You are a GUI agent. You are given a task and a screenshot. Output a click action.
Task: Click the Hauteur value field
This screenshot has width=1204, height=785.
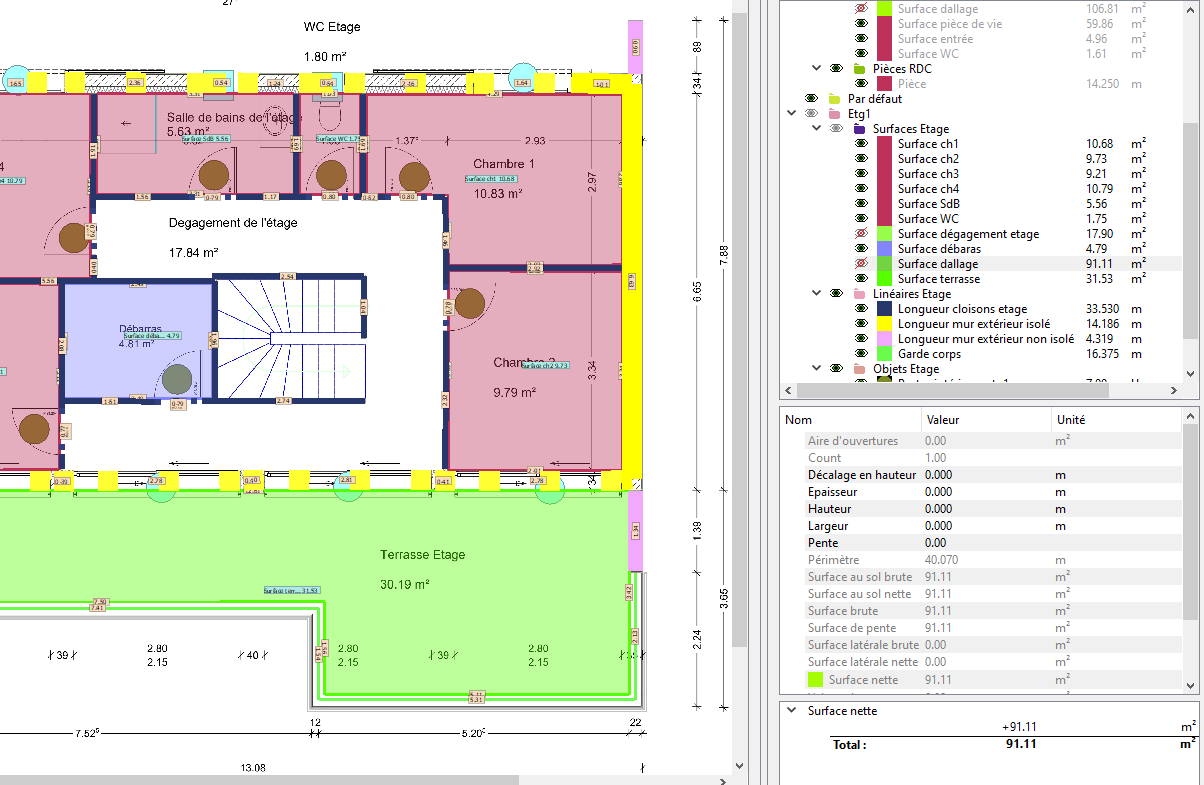[985, 509]
